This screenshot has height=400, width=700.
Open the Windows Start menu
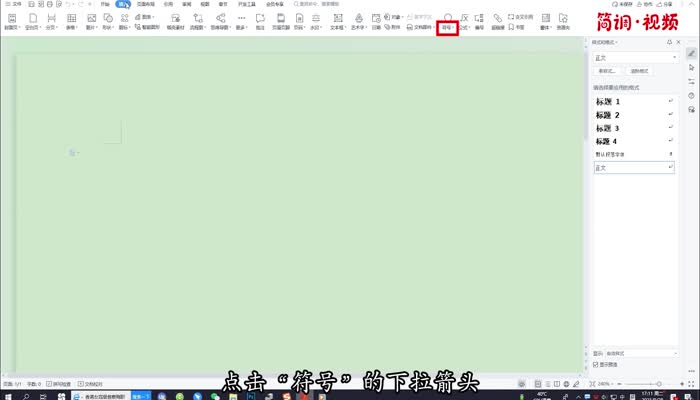(x=7, y=395)
